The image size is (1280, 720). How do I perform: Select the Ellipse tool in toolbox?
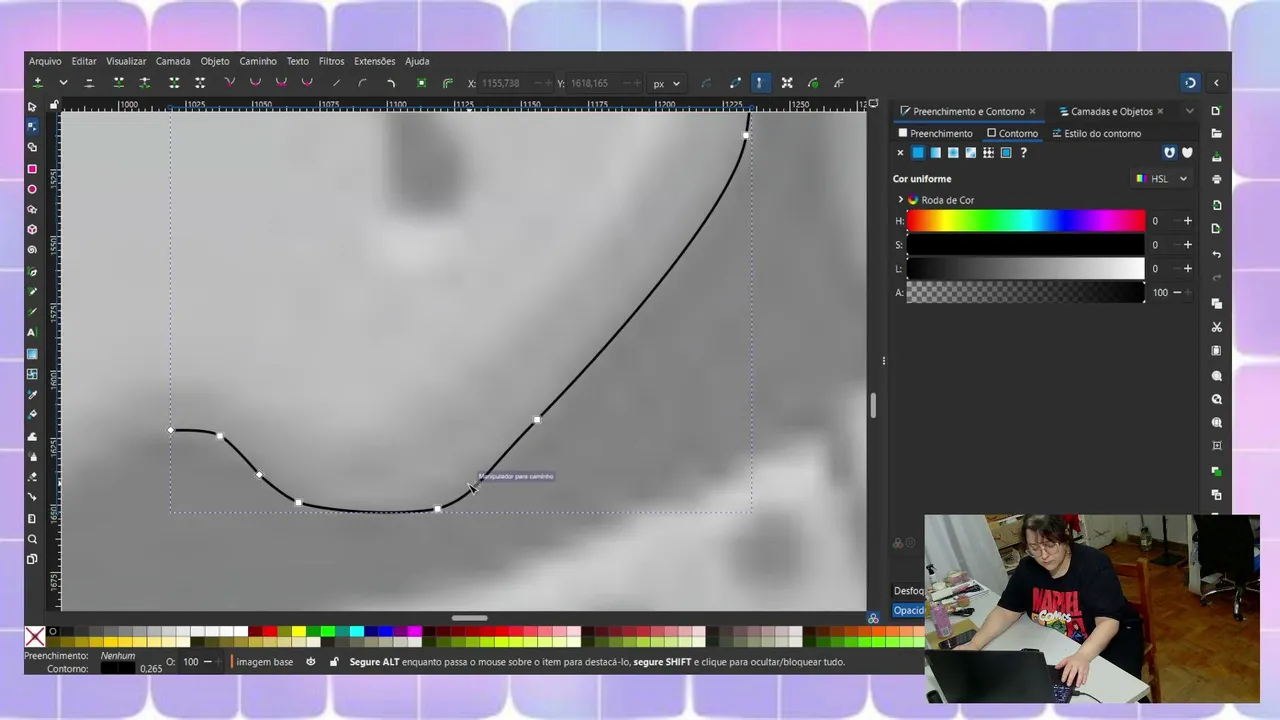(32, 189)
